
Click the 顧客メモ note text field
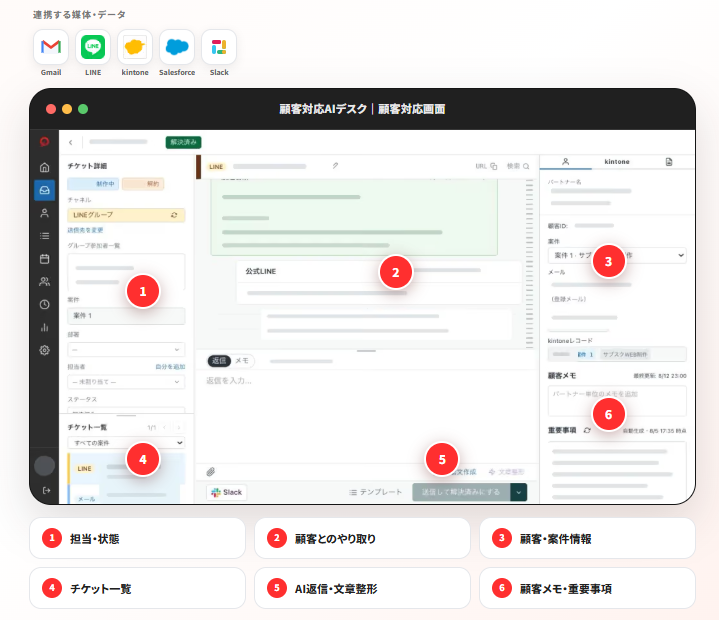(x=617, y=401)
